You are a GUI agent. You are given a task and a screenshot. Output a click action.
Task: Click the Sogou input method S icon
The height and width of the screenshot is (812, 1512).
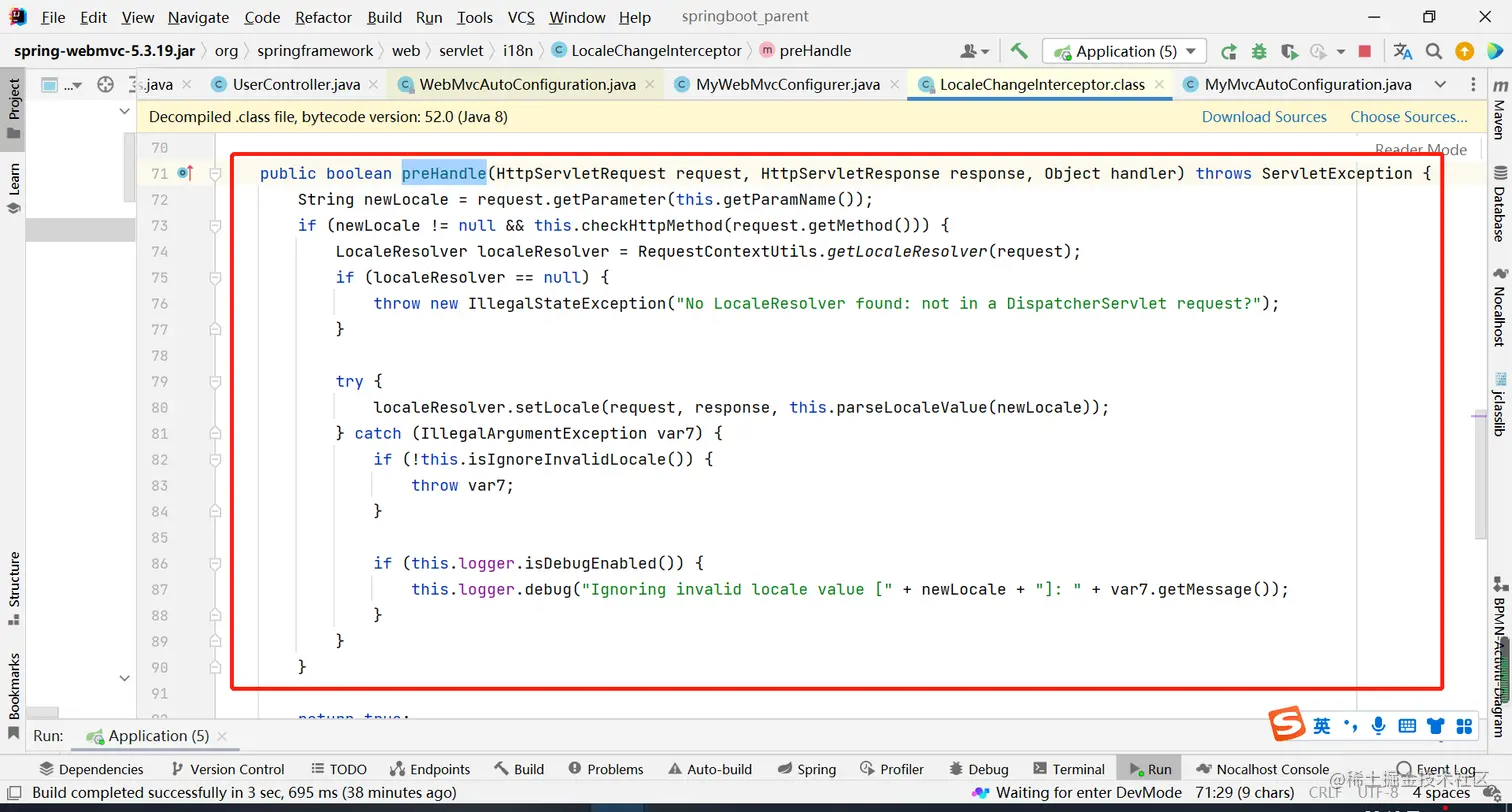1287,725
